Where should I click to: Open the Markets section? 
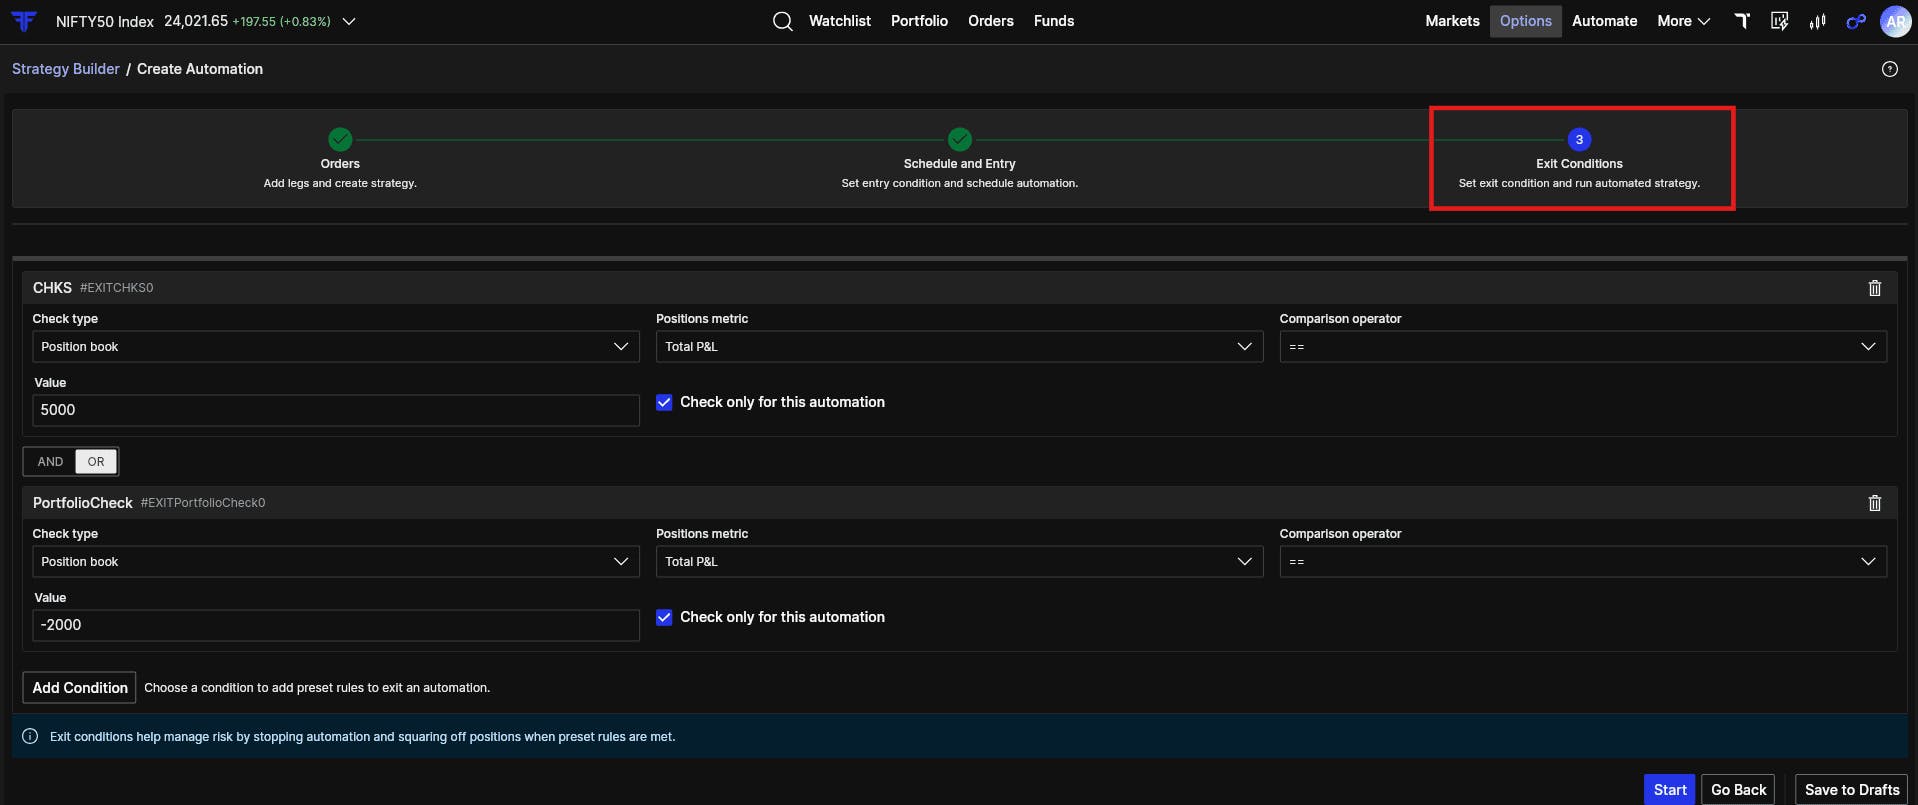[x=1452, y=21]
